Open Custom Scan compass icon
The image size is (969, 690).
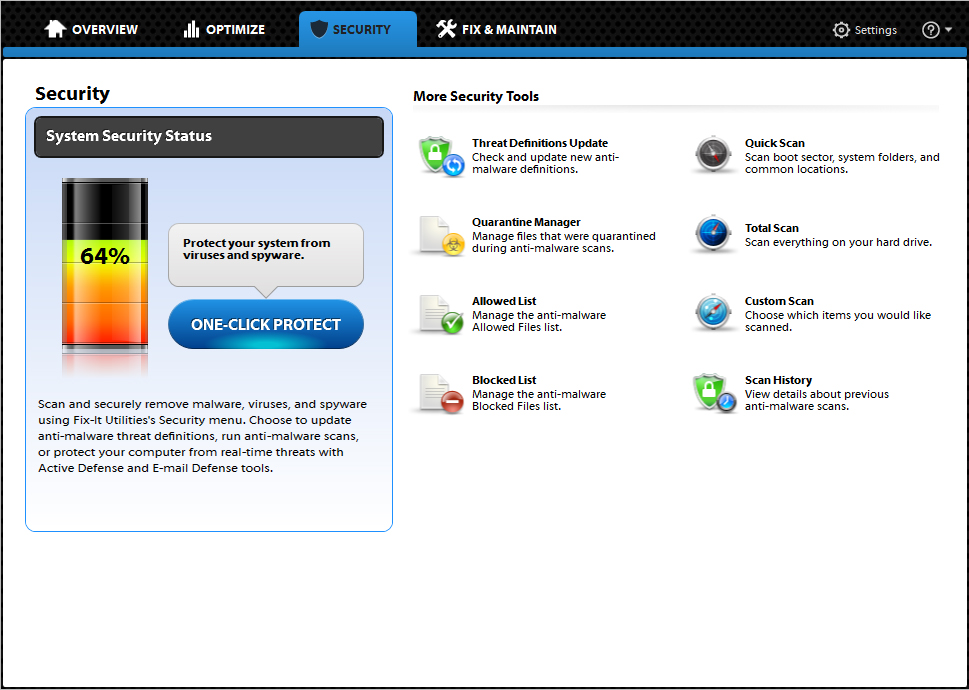(714, 314)
